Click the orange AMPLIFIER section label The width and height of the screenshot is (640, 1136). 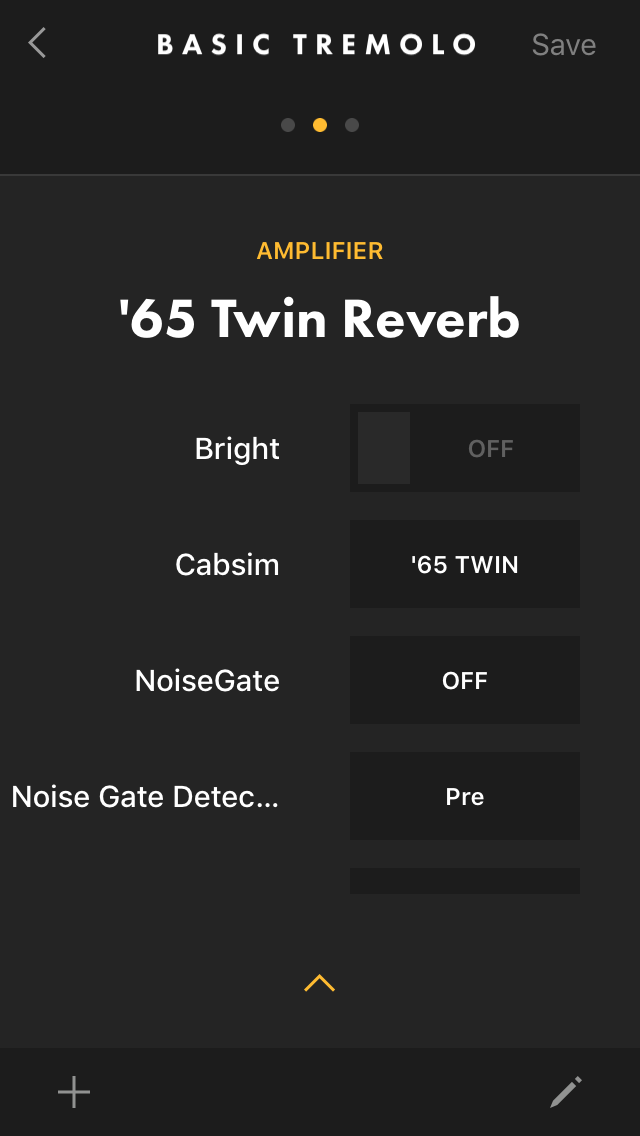tap(320, 251)
